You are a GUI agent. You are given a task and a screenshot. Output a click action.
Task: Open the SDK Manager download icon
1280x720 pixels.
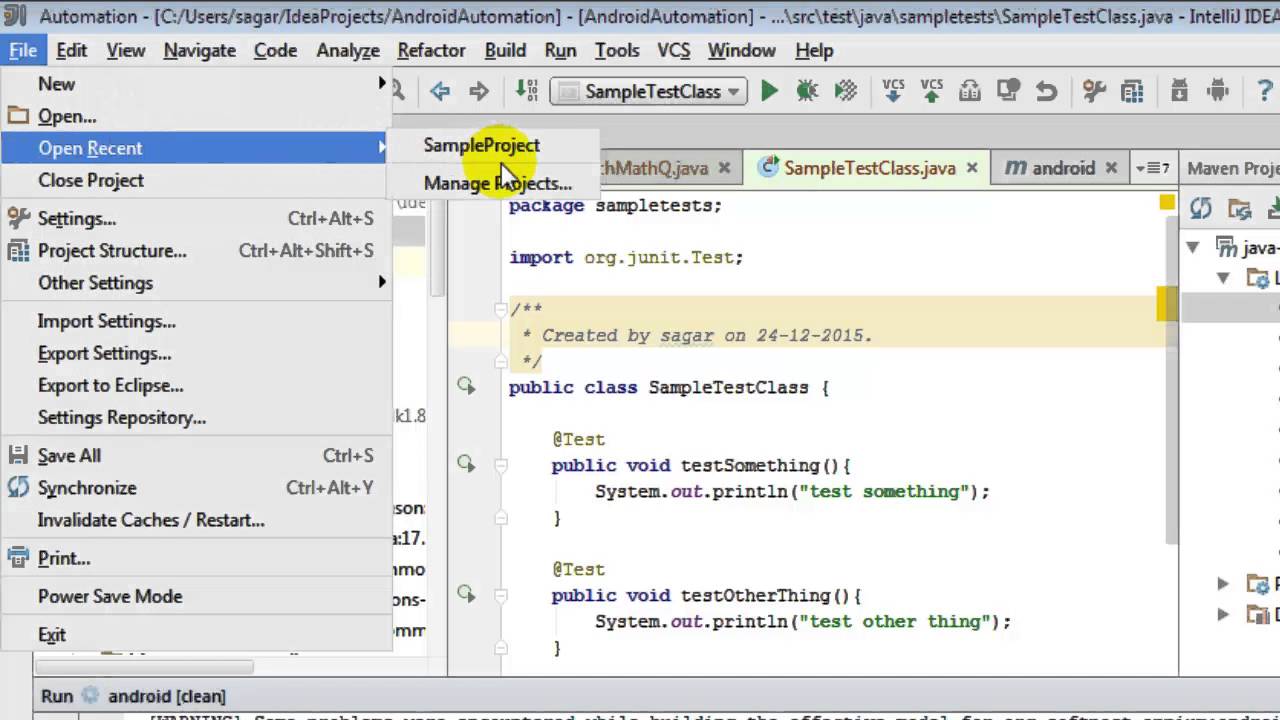point(1179,91)
